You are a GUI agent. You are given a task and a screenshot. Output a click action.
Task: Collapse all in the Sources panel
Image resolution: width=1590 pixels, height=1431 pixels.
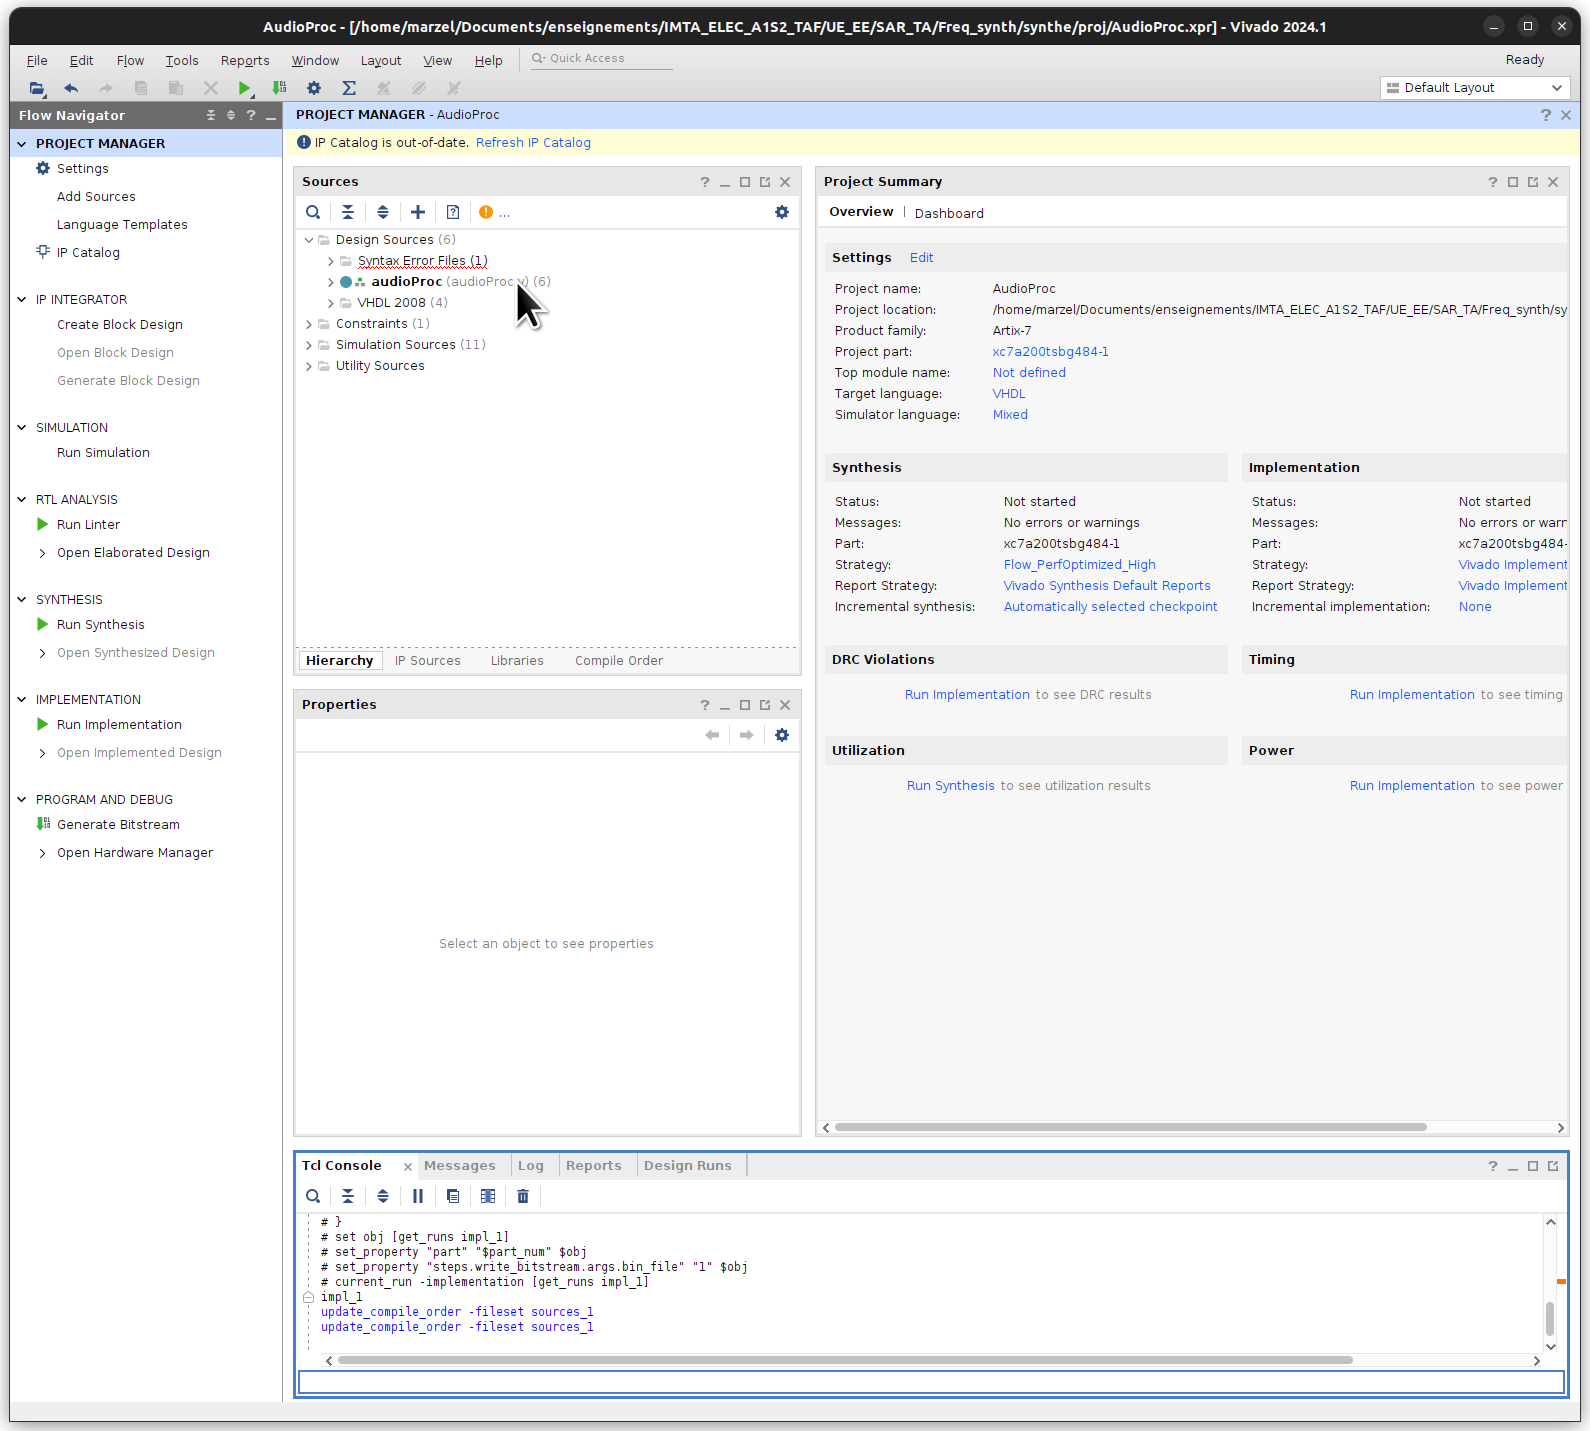(x=348, y=212)
